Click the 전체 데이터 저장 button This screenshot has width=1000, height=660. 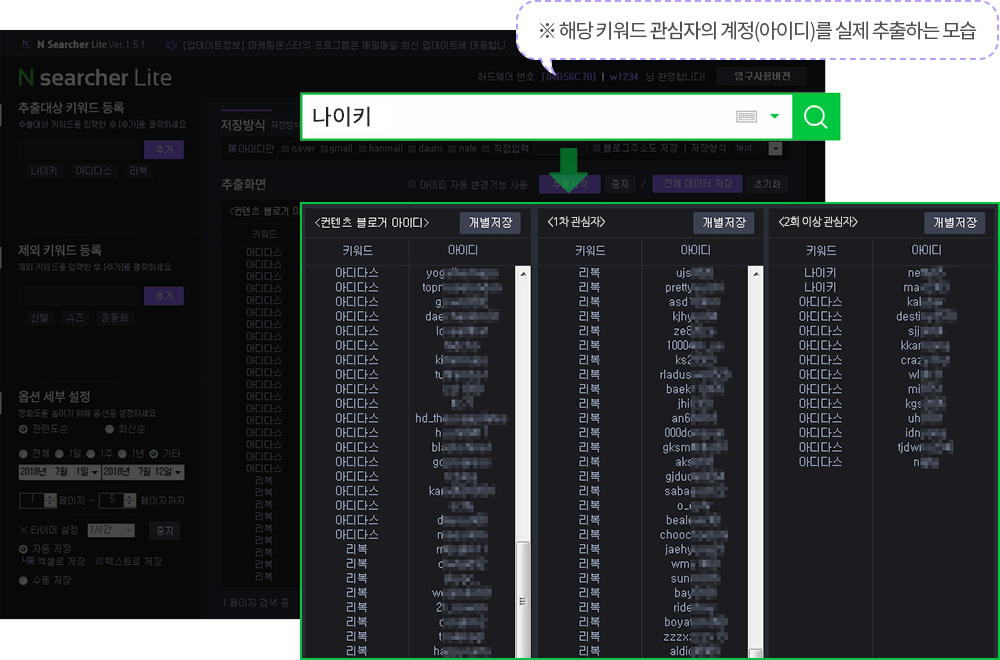pos(697,184)
